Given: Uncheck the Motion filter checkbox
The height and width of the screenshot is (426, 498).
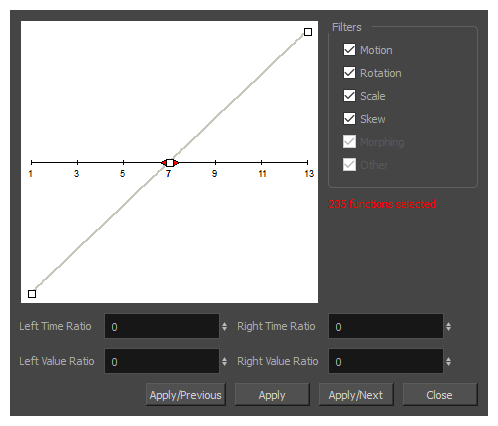Looking at the screenshot, I should pos(349,50).
